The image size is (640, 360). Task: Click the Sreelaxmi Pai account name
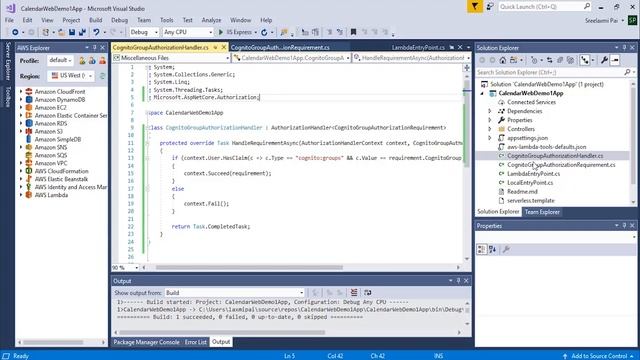click(602, 20)
